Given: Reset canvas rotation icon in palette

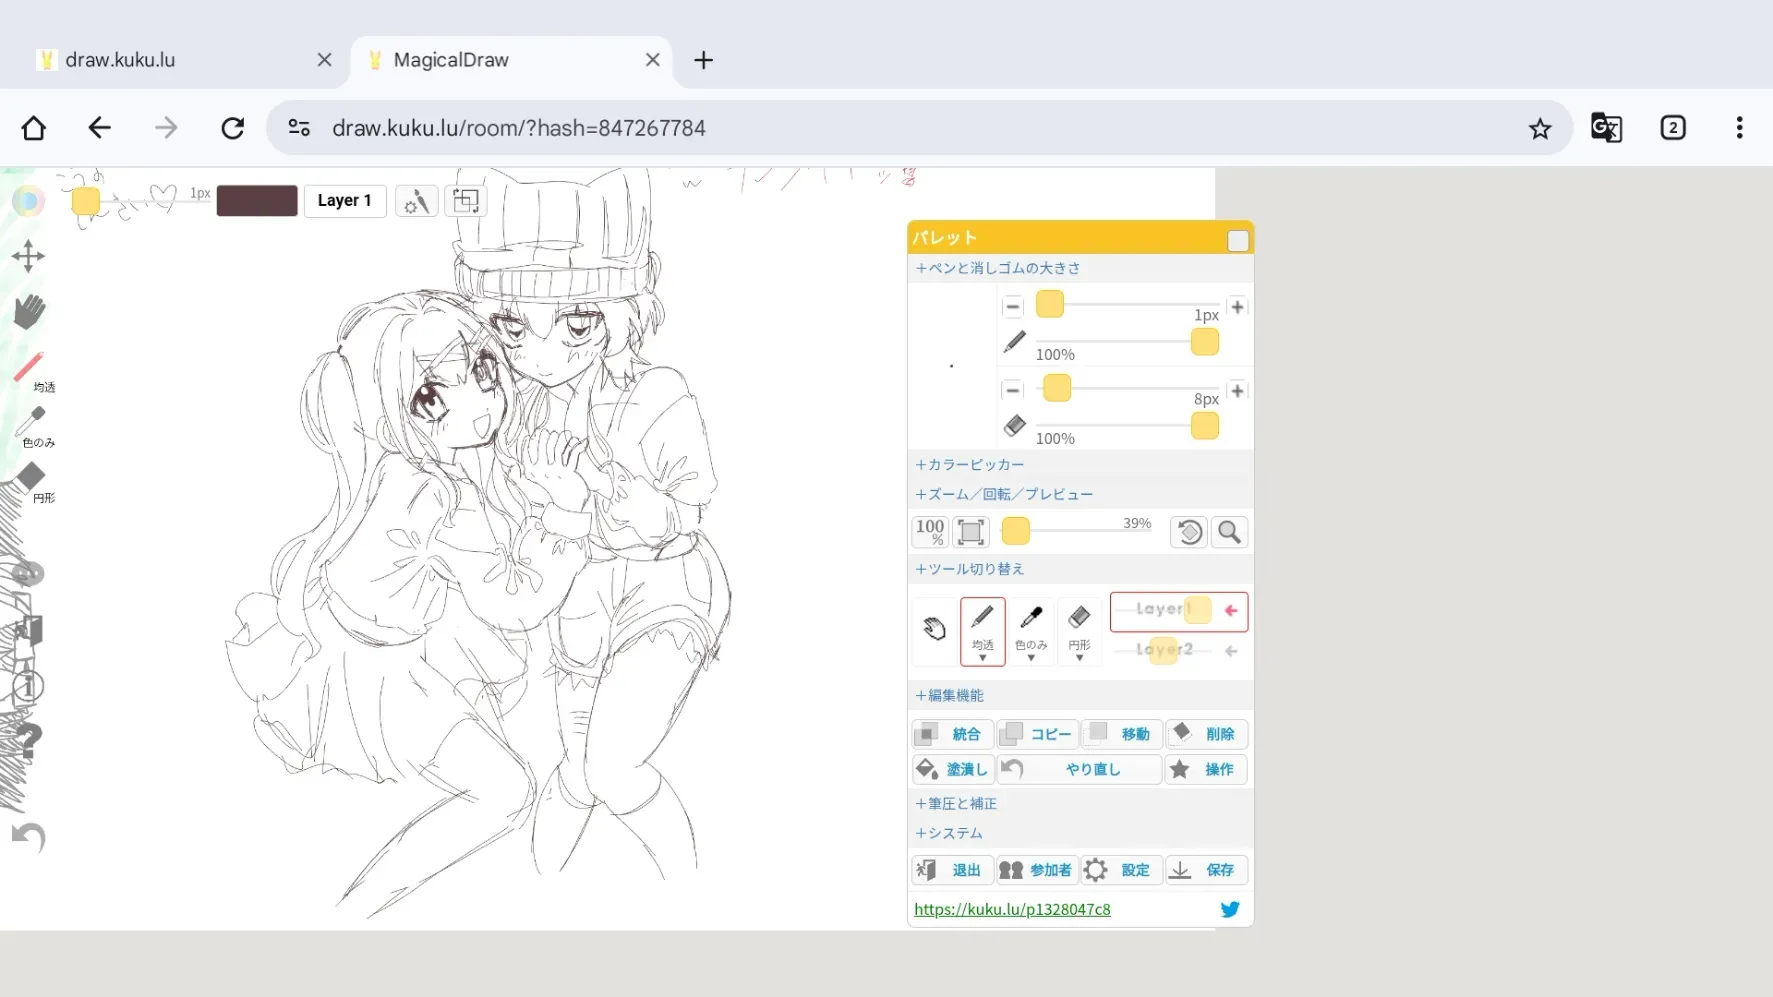Looking at the screenshot, I should click(1189, 532).
